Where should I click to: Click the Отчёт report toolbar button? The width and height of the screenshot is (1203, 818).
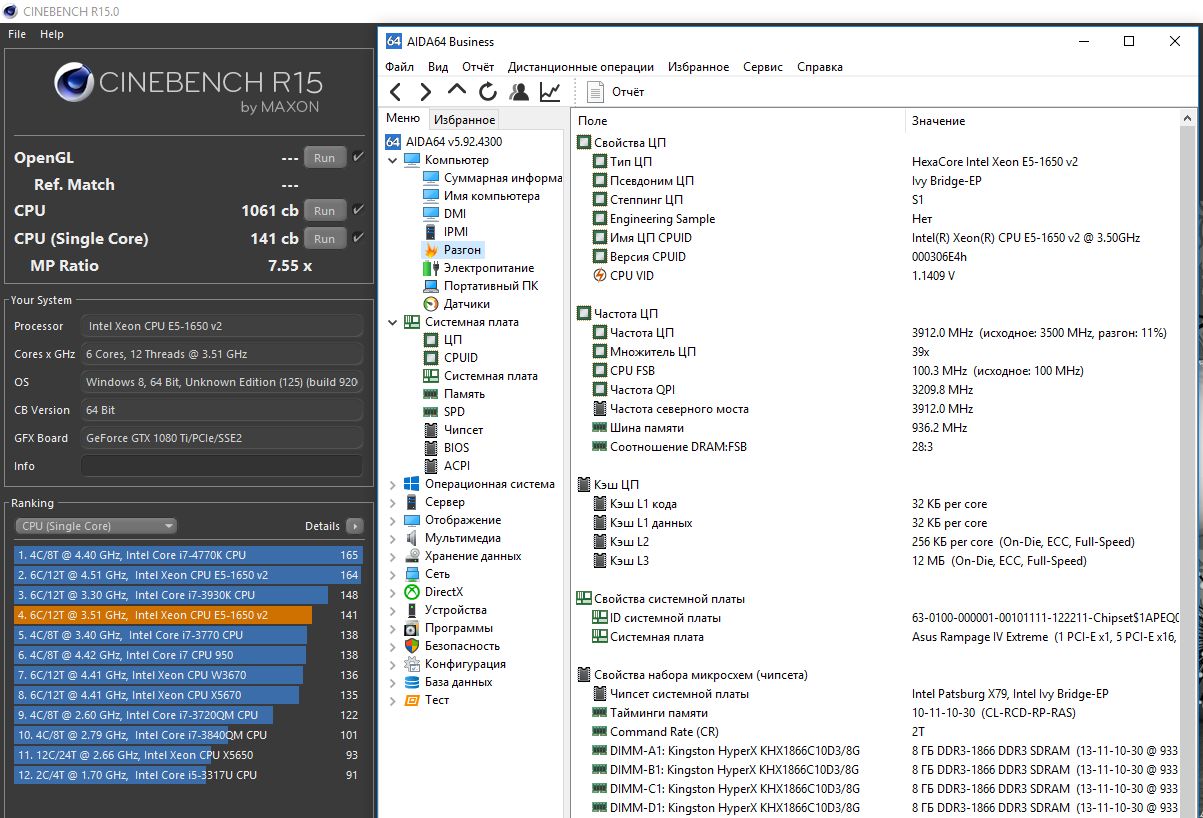[616, 92]
